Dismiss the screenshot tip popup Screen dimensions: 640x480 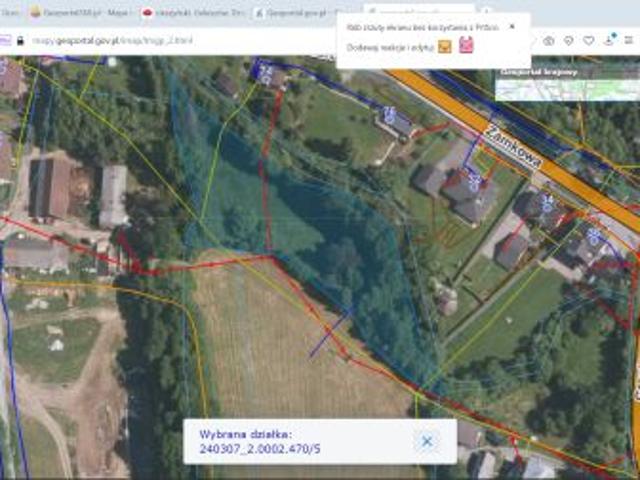pyautogui.click(x=512, y=27)
